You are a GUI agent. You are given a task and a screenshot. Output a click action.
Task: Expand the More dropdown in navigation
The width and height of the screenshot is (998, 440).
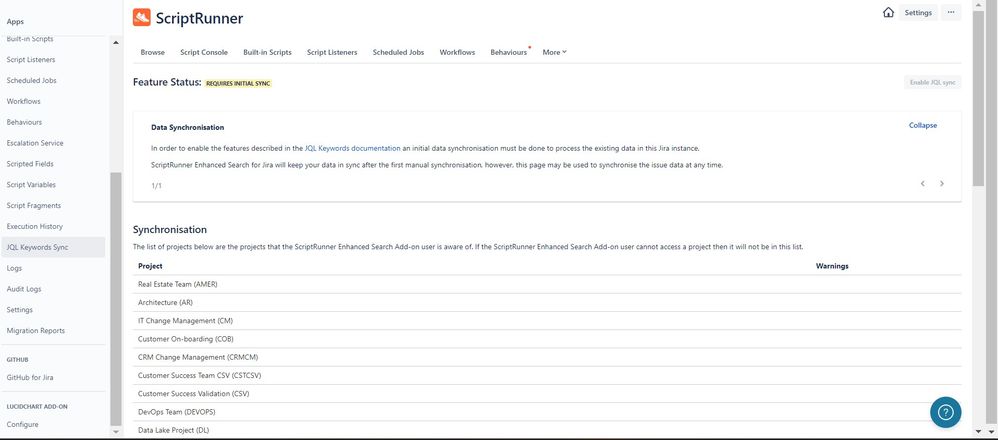[554, 52]
